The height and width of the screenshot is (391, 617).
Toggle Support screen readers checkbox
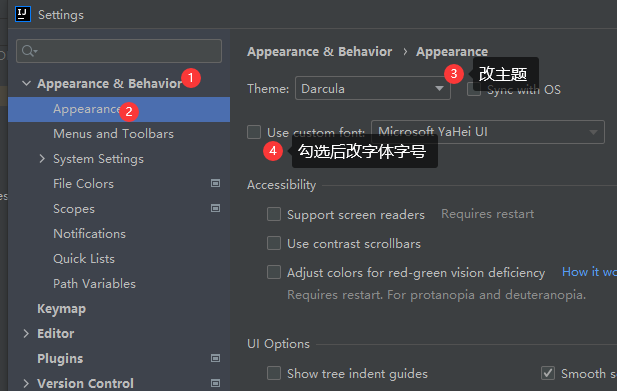pyautogui.click(x=274, y=214)
